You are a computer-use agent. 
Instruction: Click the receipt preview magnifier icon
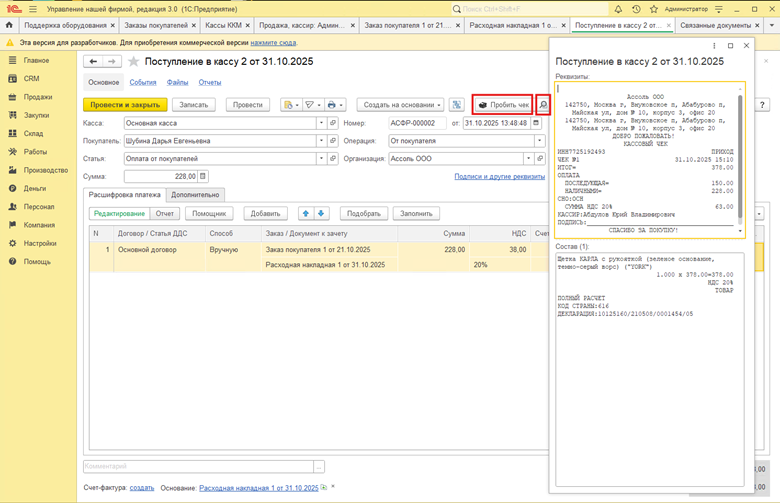point(543,104)
